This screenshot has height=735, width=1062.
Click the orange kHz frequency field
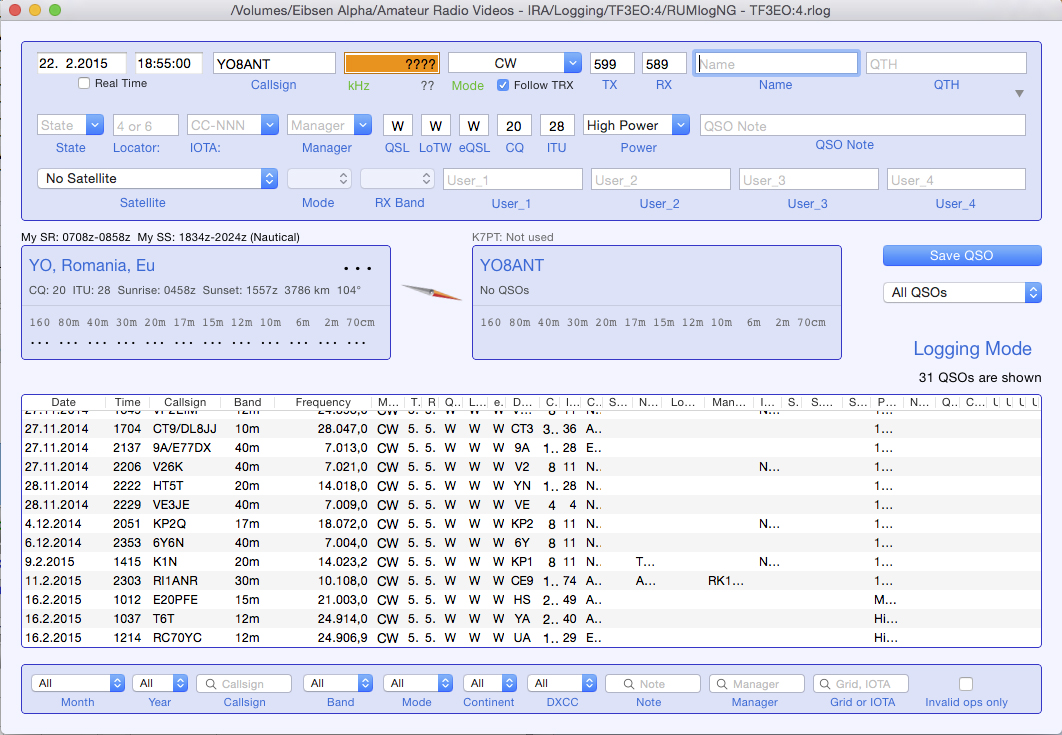click(390, 63)
